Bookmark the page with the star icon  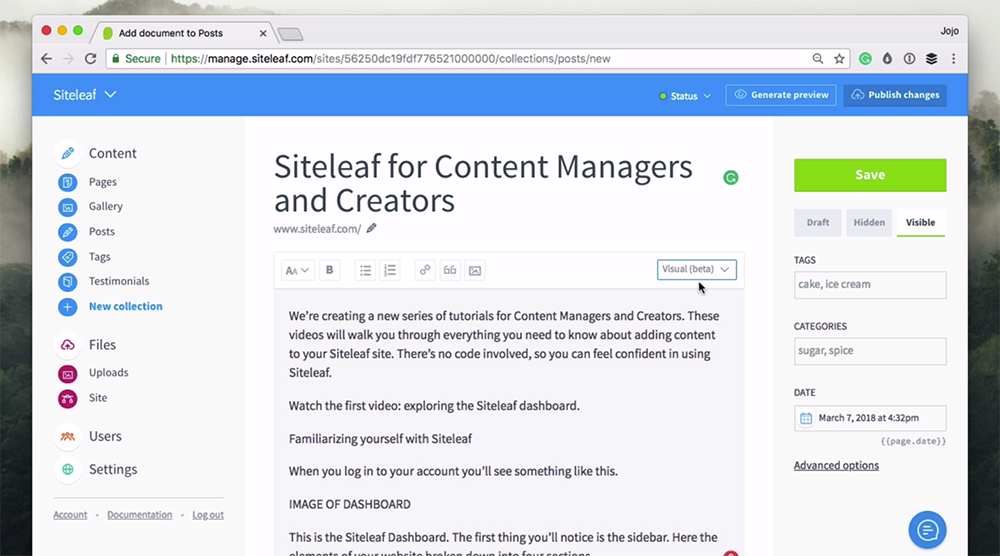pyautogui.click(x=839, y=59)
